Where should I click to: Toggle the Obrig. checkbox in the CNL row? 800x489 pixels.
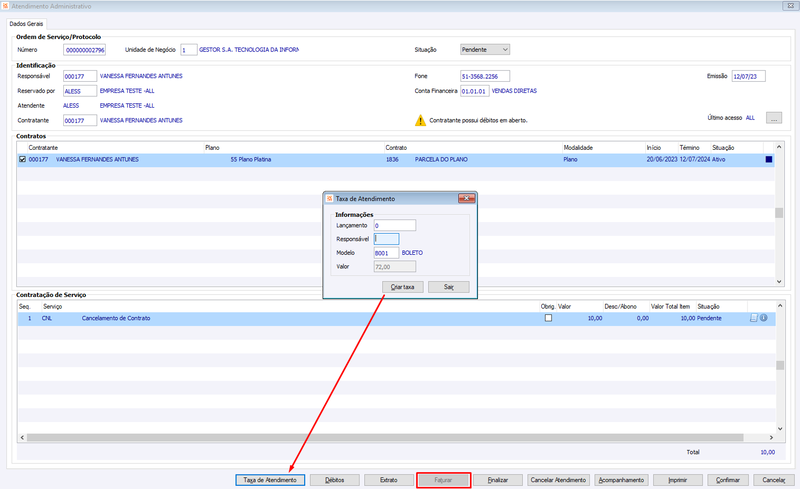[548, 318]
